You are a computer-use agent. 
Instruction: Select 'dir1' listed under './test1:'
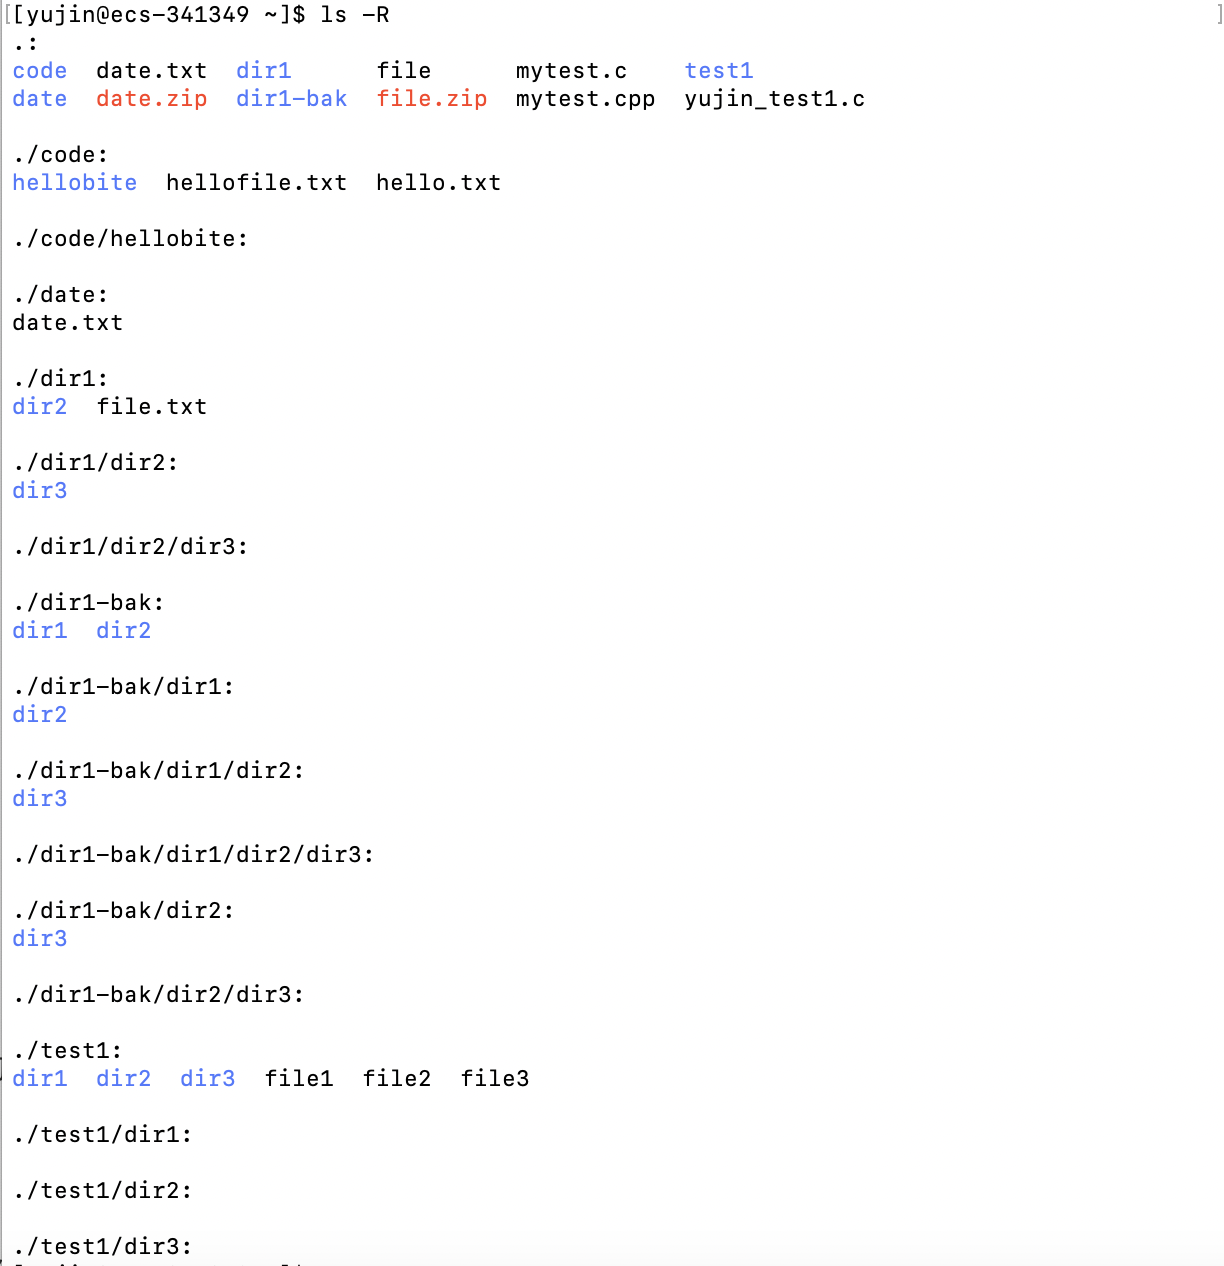40,1079
